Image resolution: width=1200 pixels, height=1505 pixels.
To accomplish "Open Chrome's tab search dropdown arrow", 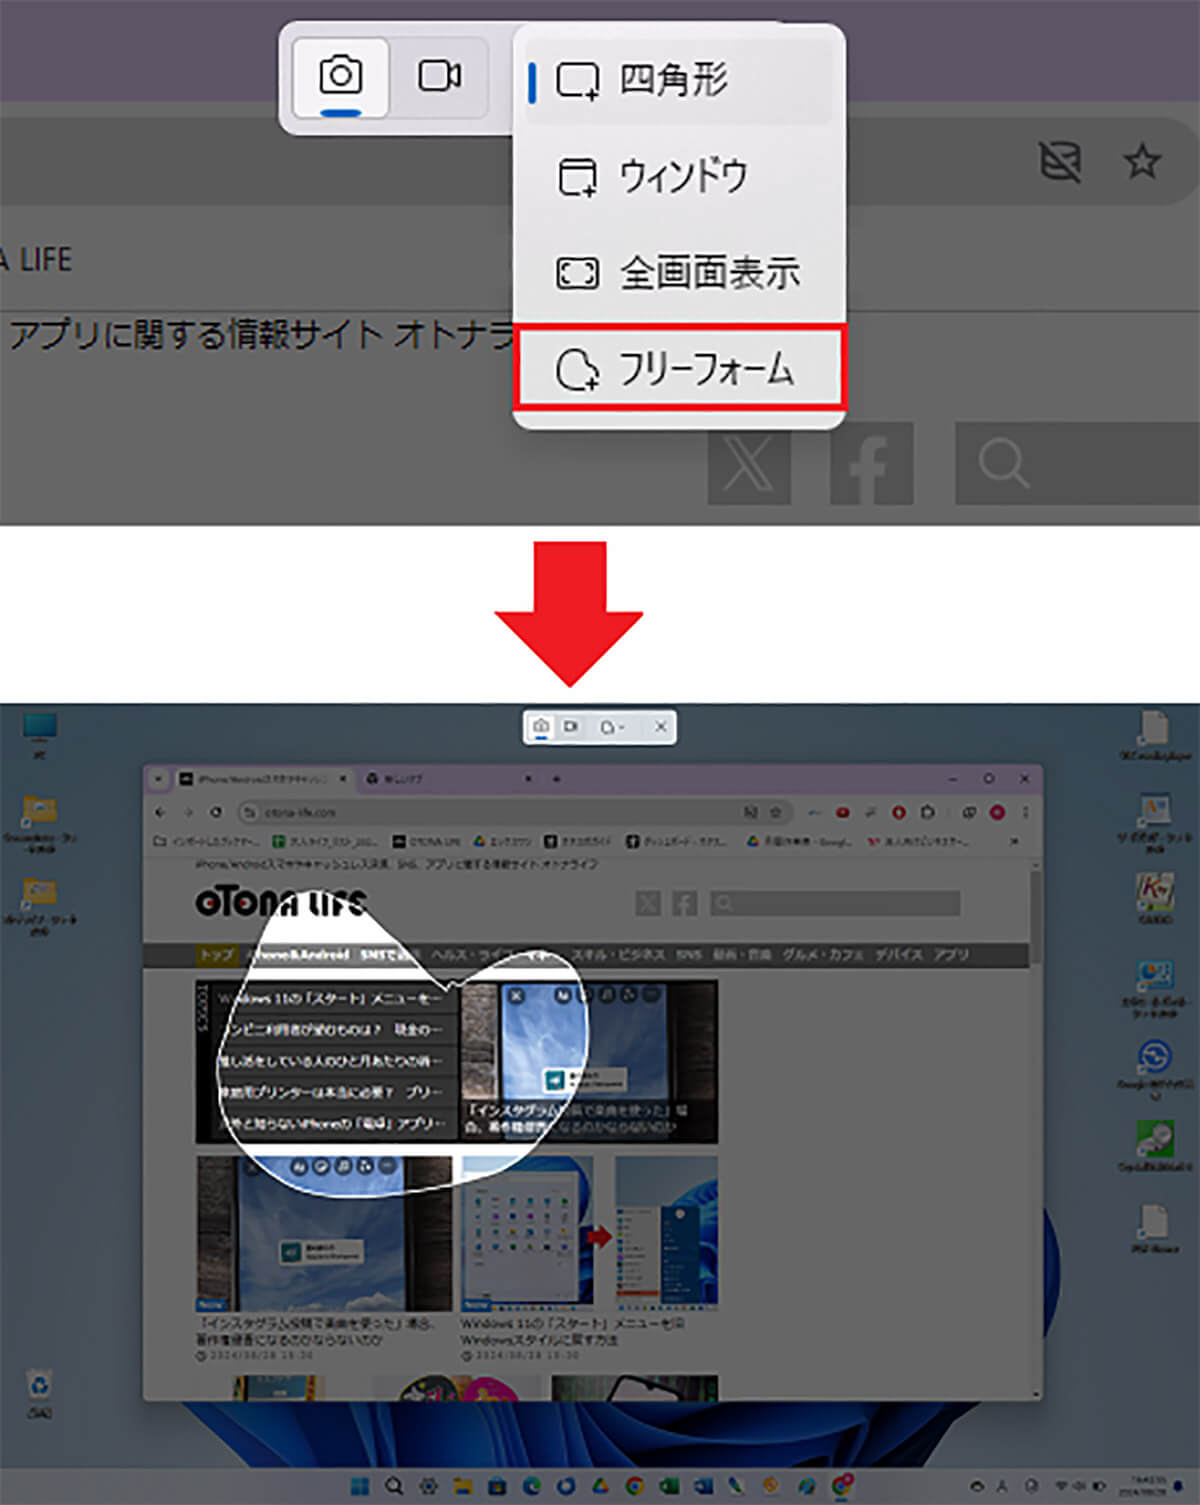I will 158,778.
